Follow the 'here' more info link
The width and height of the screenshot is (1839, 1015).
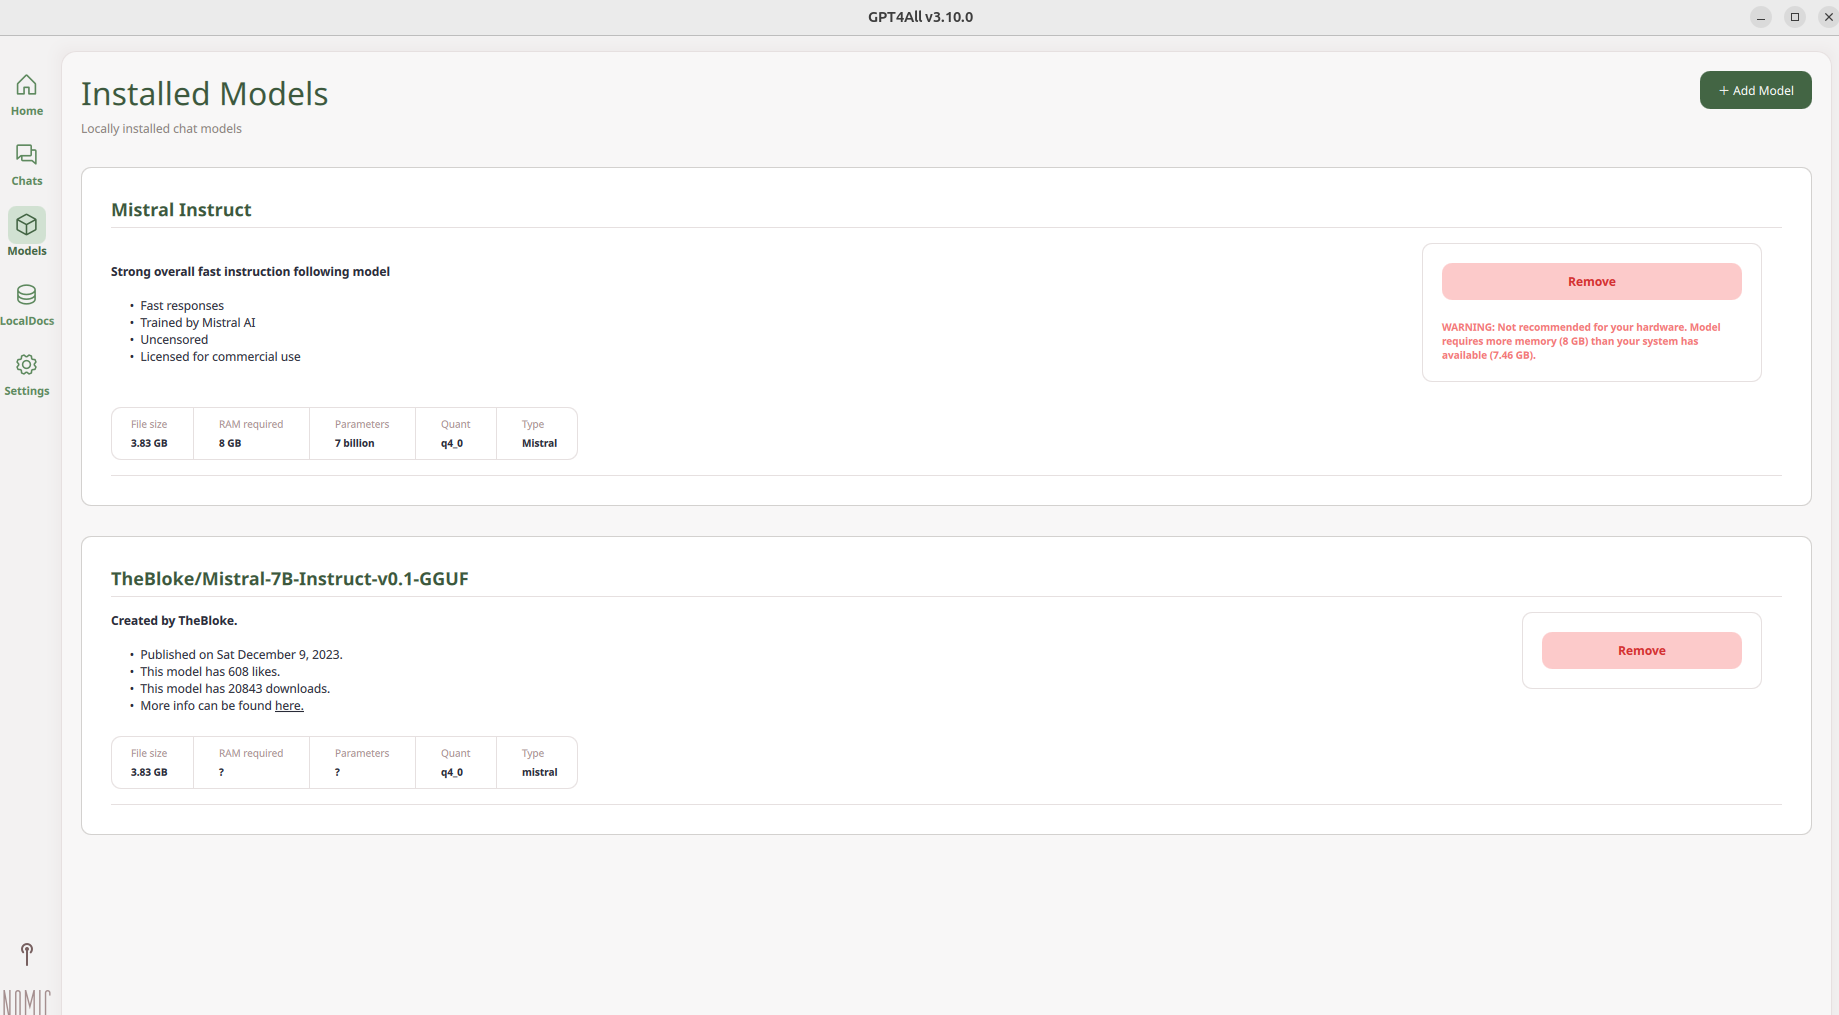point(289,706)
